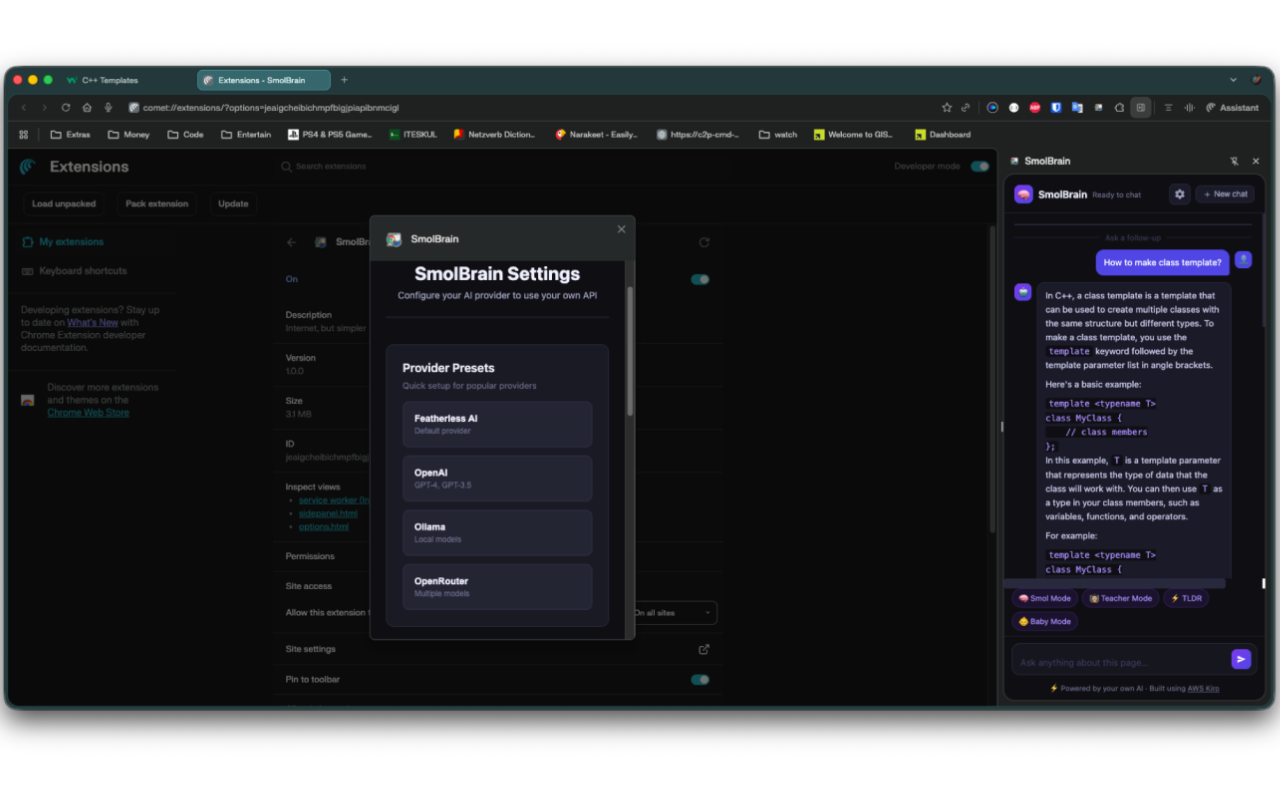Image resolution: width=1280 pixels, height=800 pixels.
Task: Activate Teacher Mode in SmolBrain chat
Action: coord(1120,598)
